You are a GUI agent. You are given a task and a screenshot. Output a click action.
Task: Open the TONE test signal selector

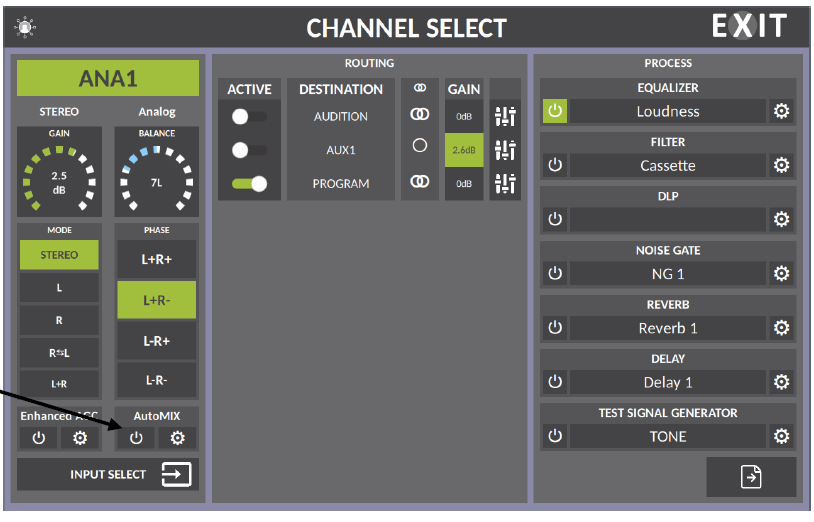click(x=667, y=436)
